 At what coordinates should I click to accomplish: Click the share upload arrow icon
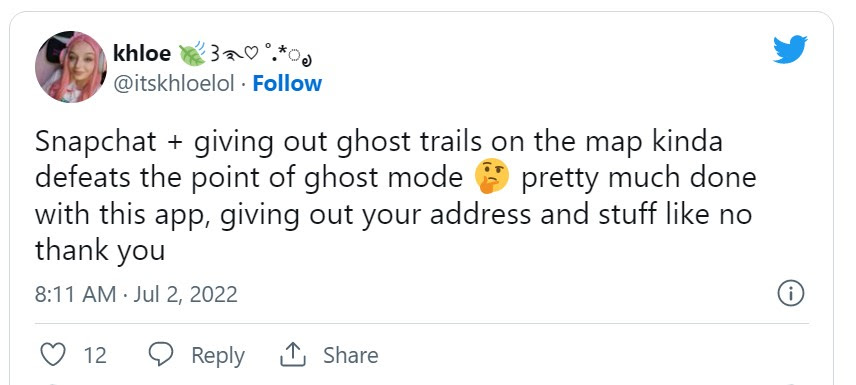point(293,355)
